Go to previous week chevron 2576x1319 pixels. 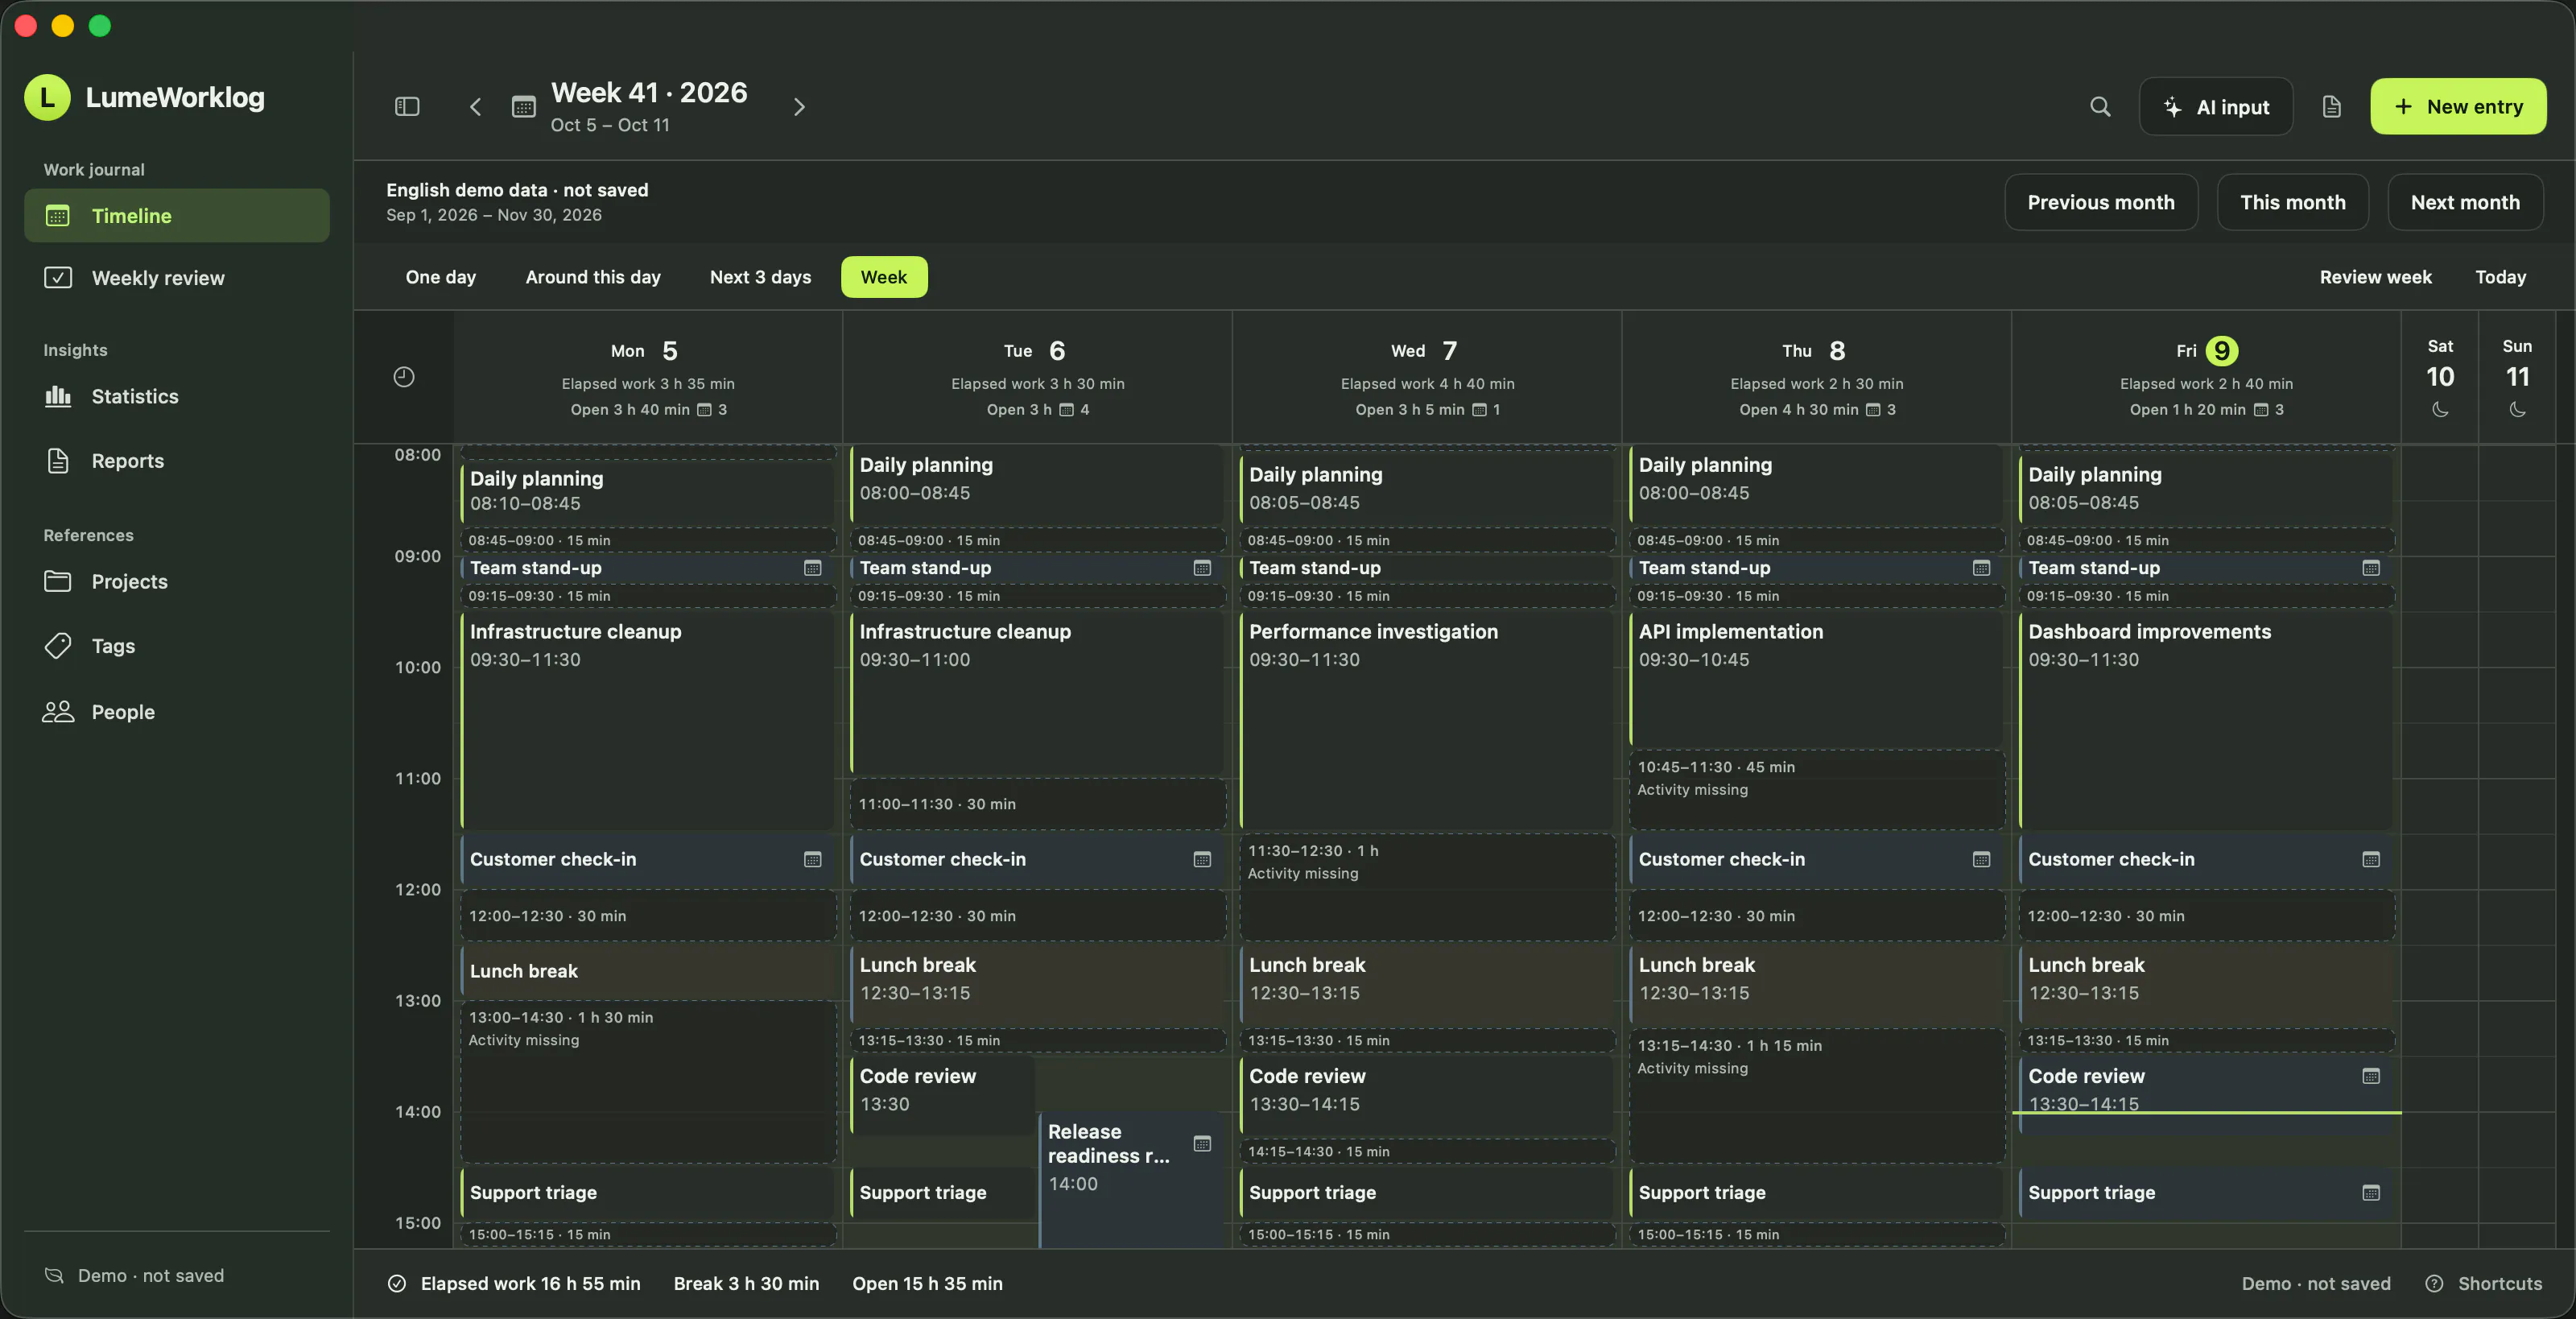pyautogui.click(x=475, y=107)
